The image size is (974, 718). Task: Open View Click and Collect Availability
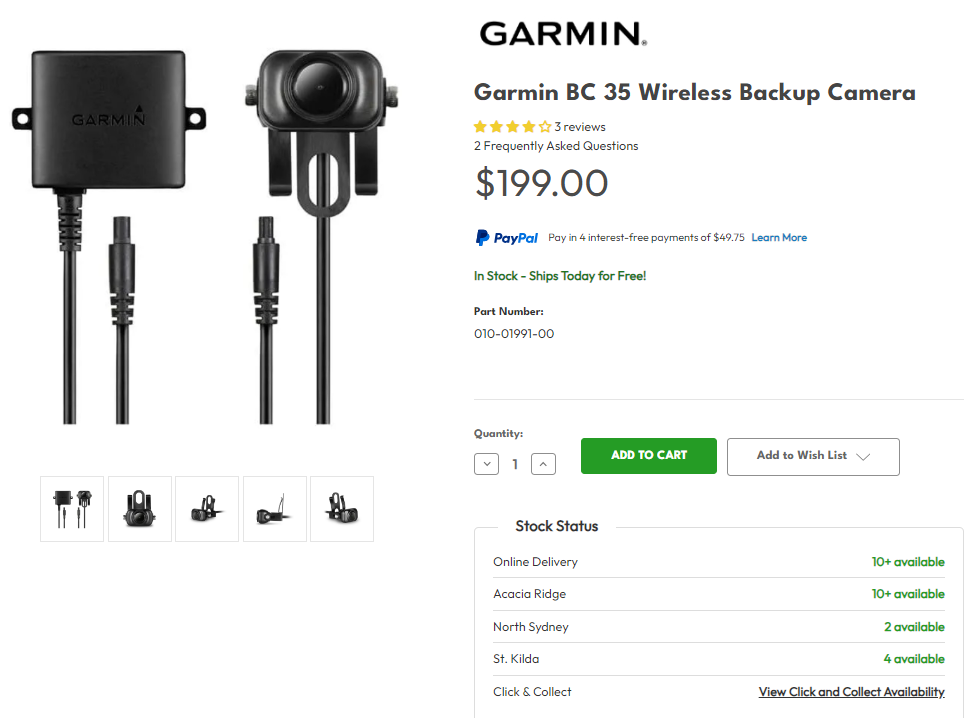tap(851, 692)
